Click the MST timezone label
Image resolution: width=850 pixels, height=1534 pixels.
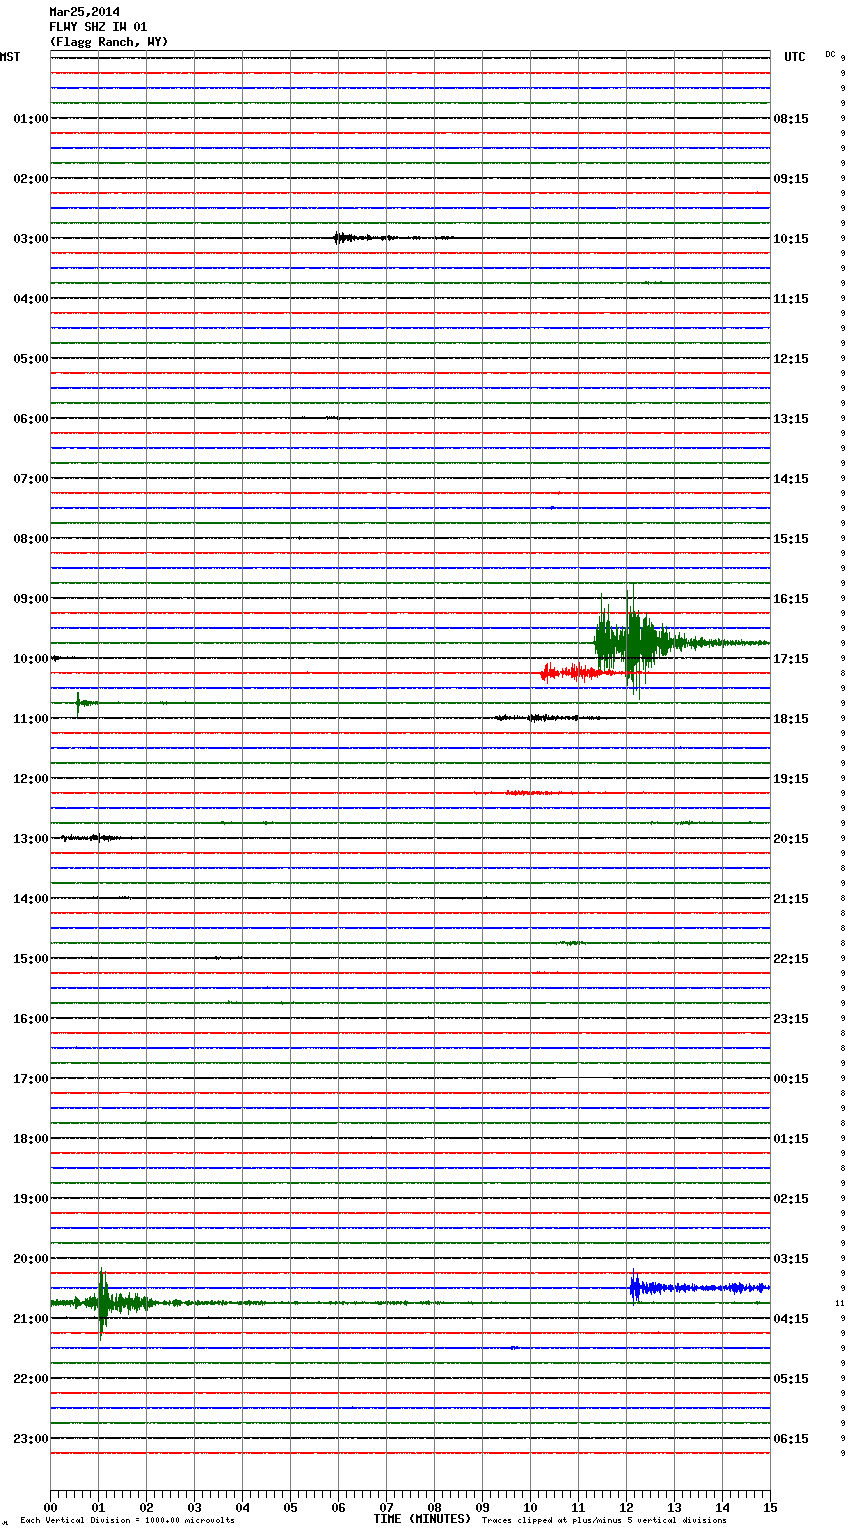pyautogui.click(x=10, y=57)
